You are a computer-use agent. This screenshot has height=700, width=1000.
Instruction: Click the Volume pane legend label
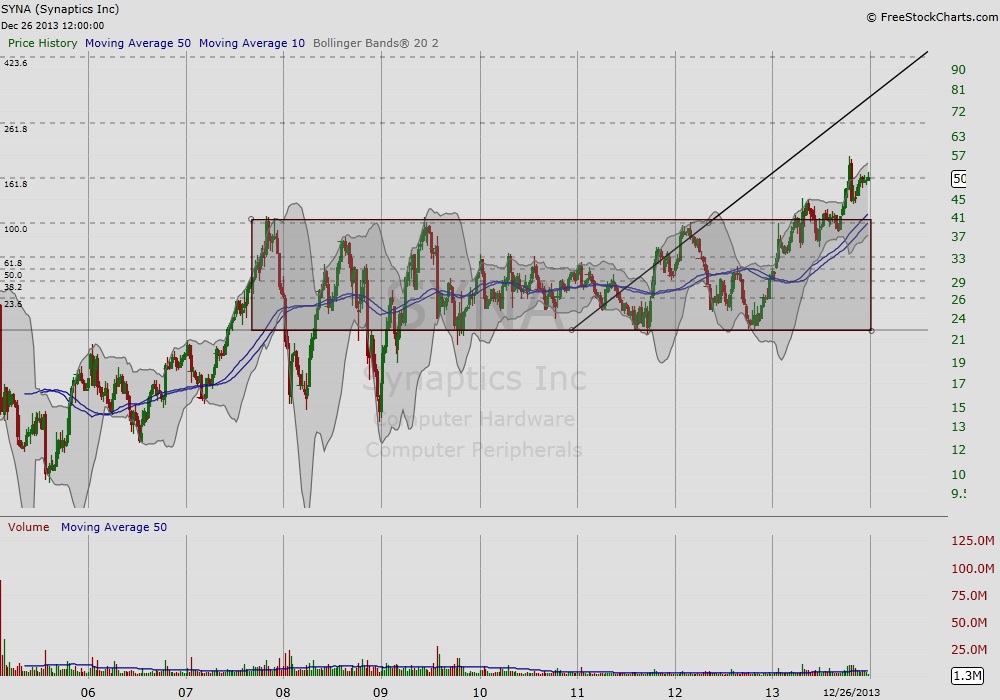(x=29, y=527)
